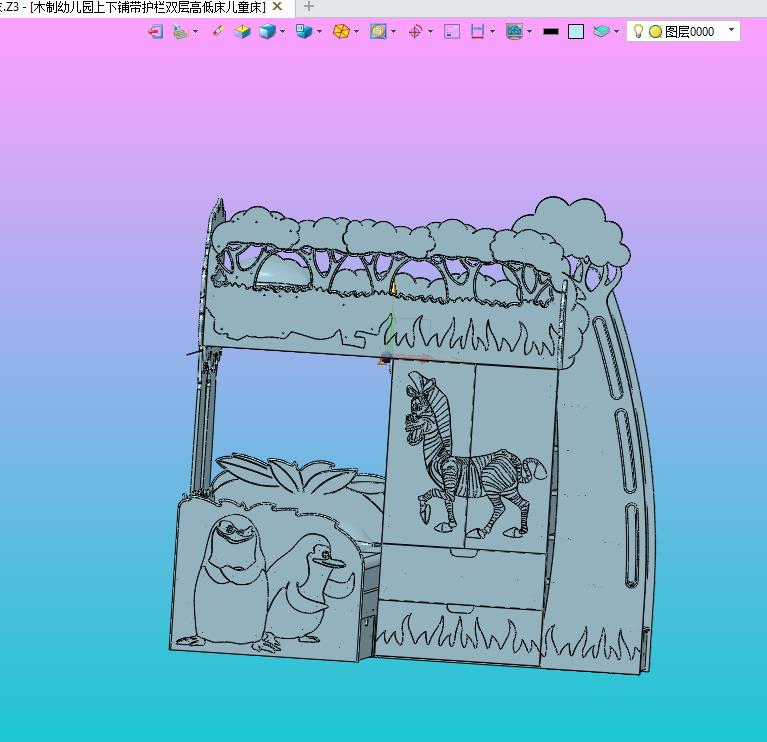Screen dimensions: 767x742
Task: Click the blue shaded cube display icon
Action: [267, 32]
